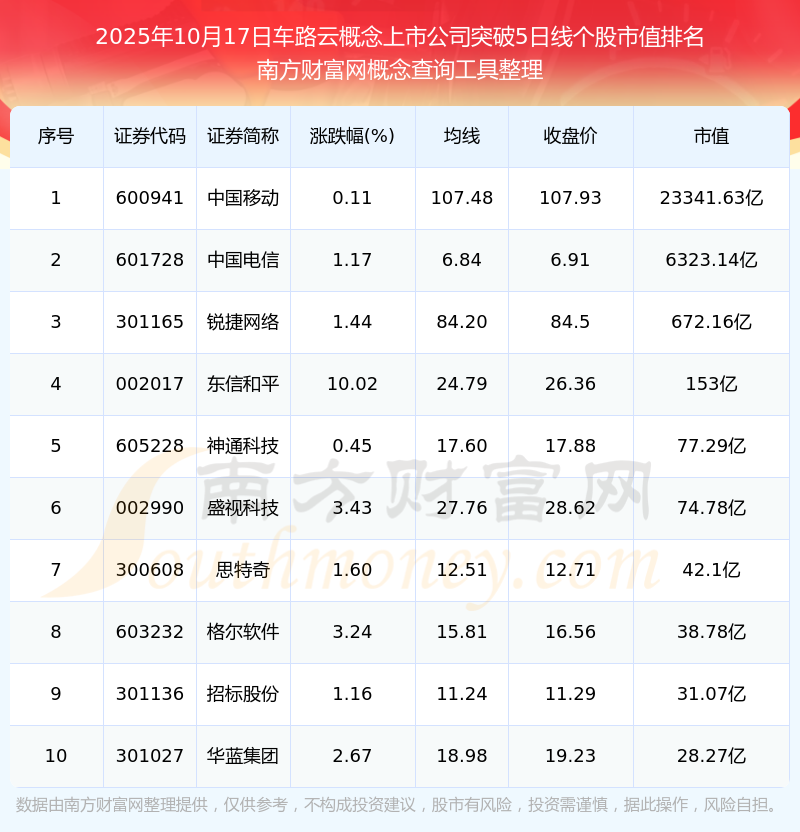Screen dimensions: 800x832
Task: Select the 招标股份 name cell
Action: click(243, 695)
